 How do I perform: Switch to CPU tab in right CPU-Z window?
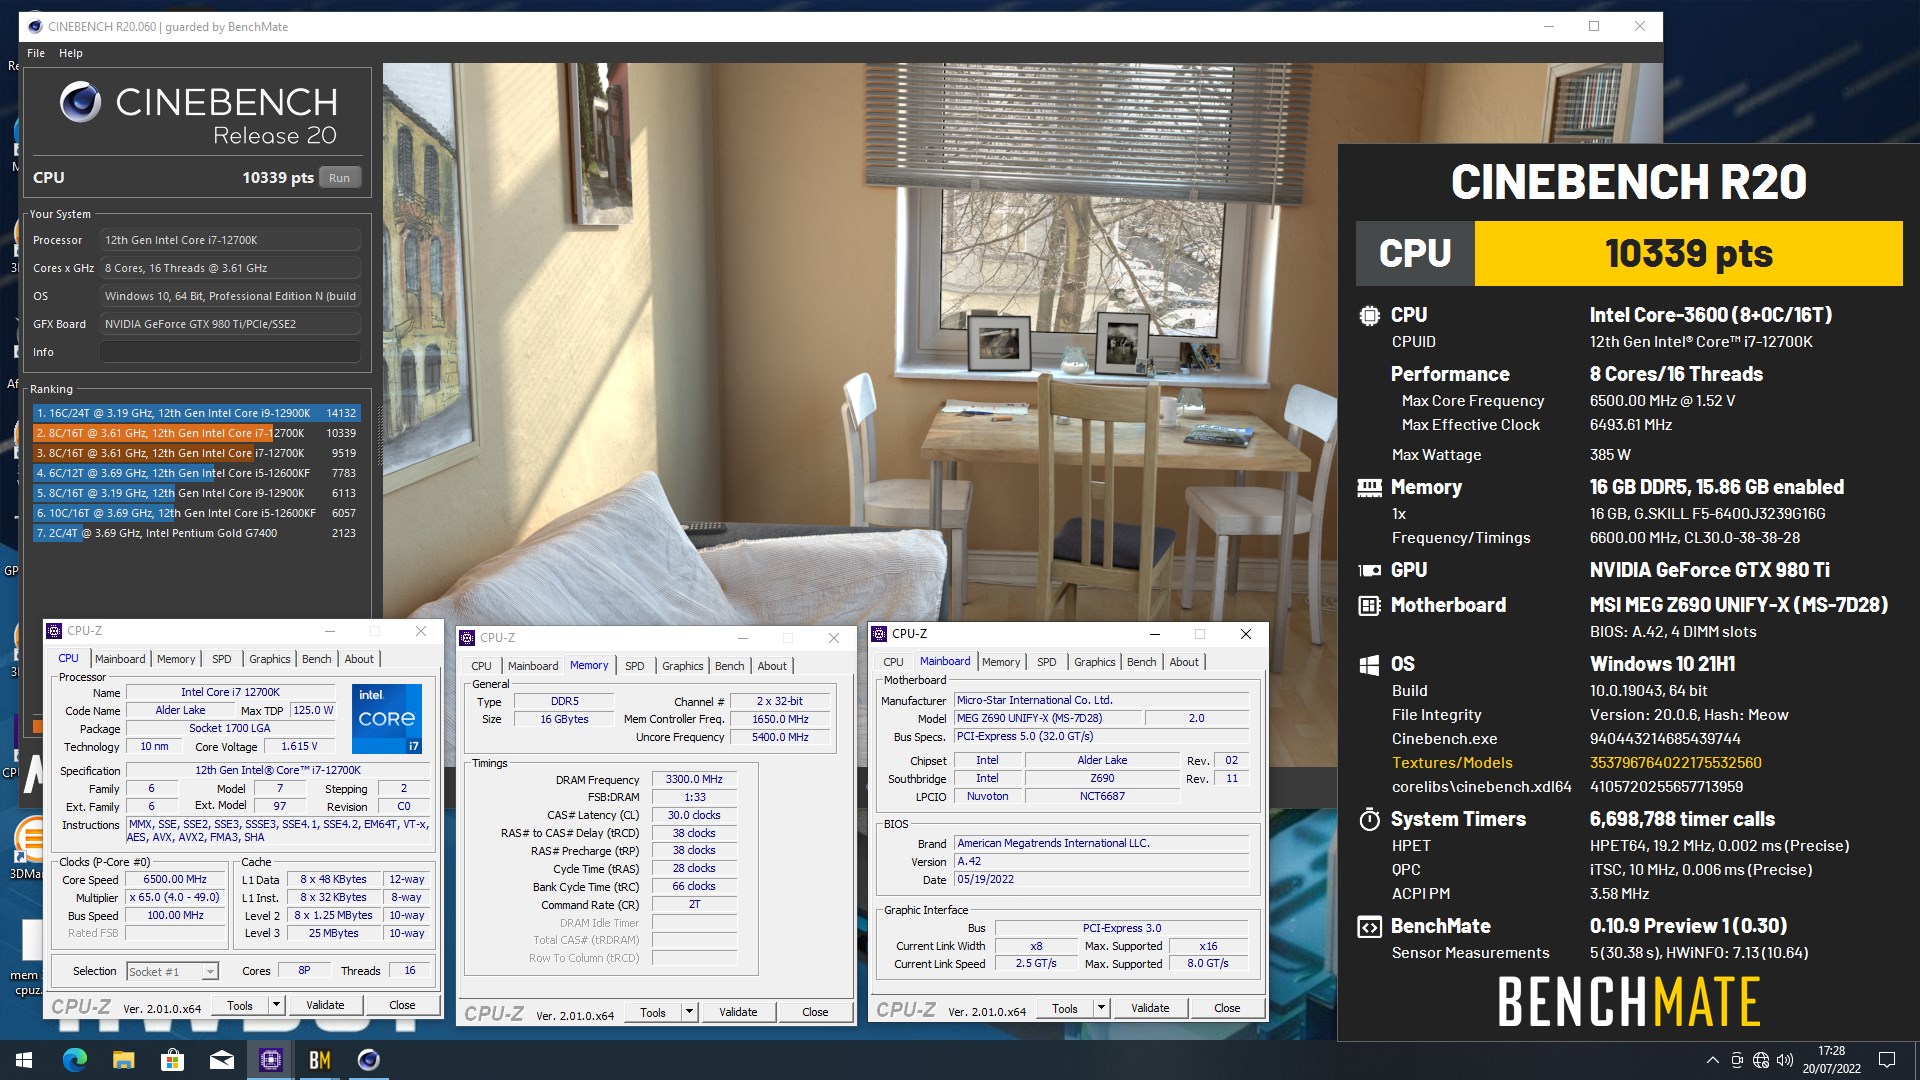pyautogui.click(x=893, y=662)
